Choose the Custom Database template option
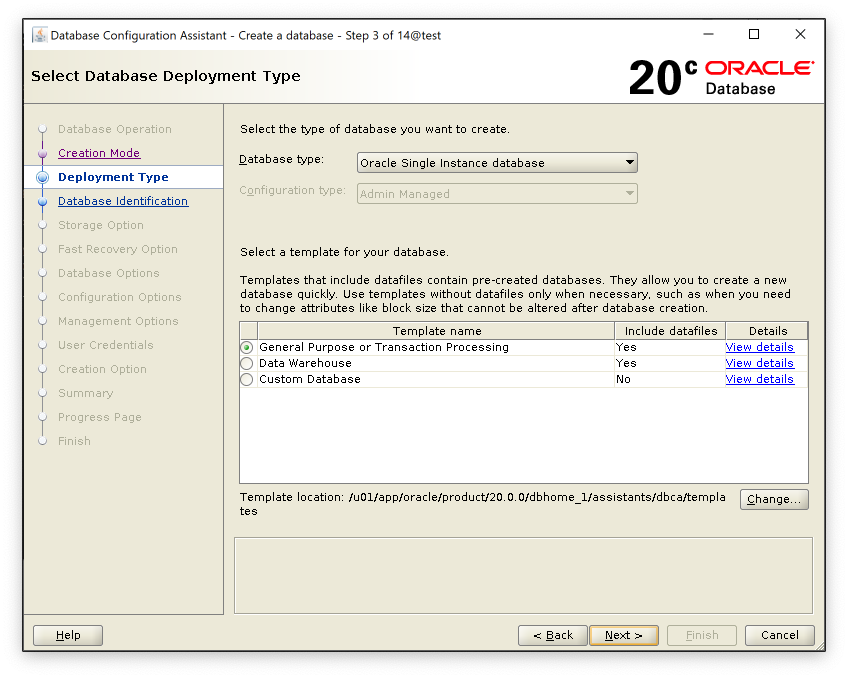Screen dimensions: 848x678 [x=247, y=380]
